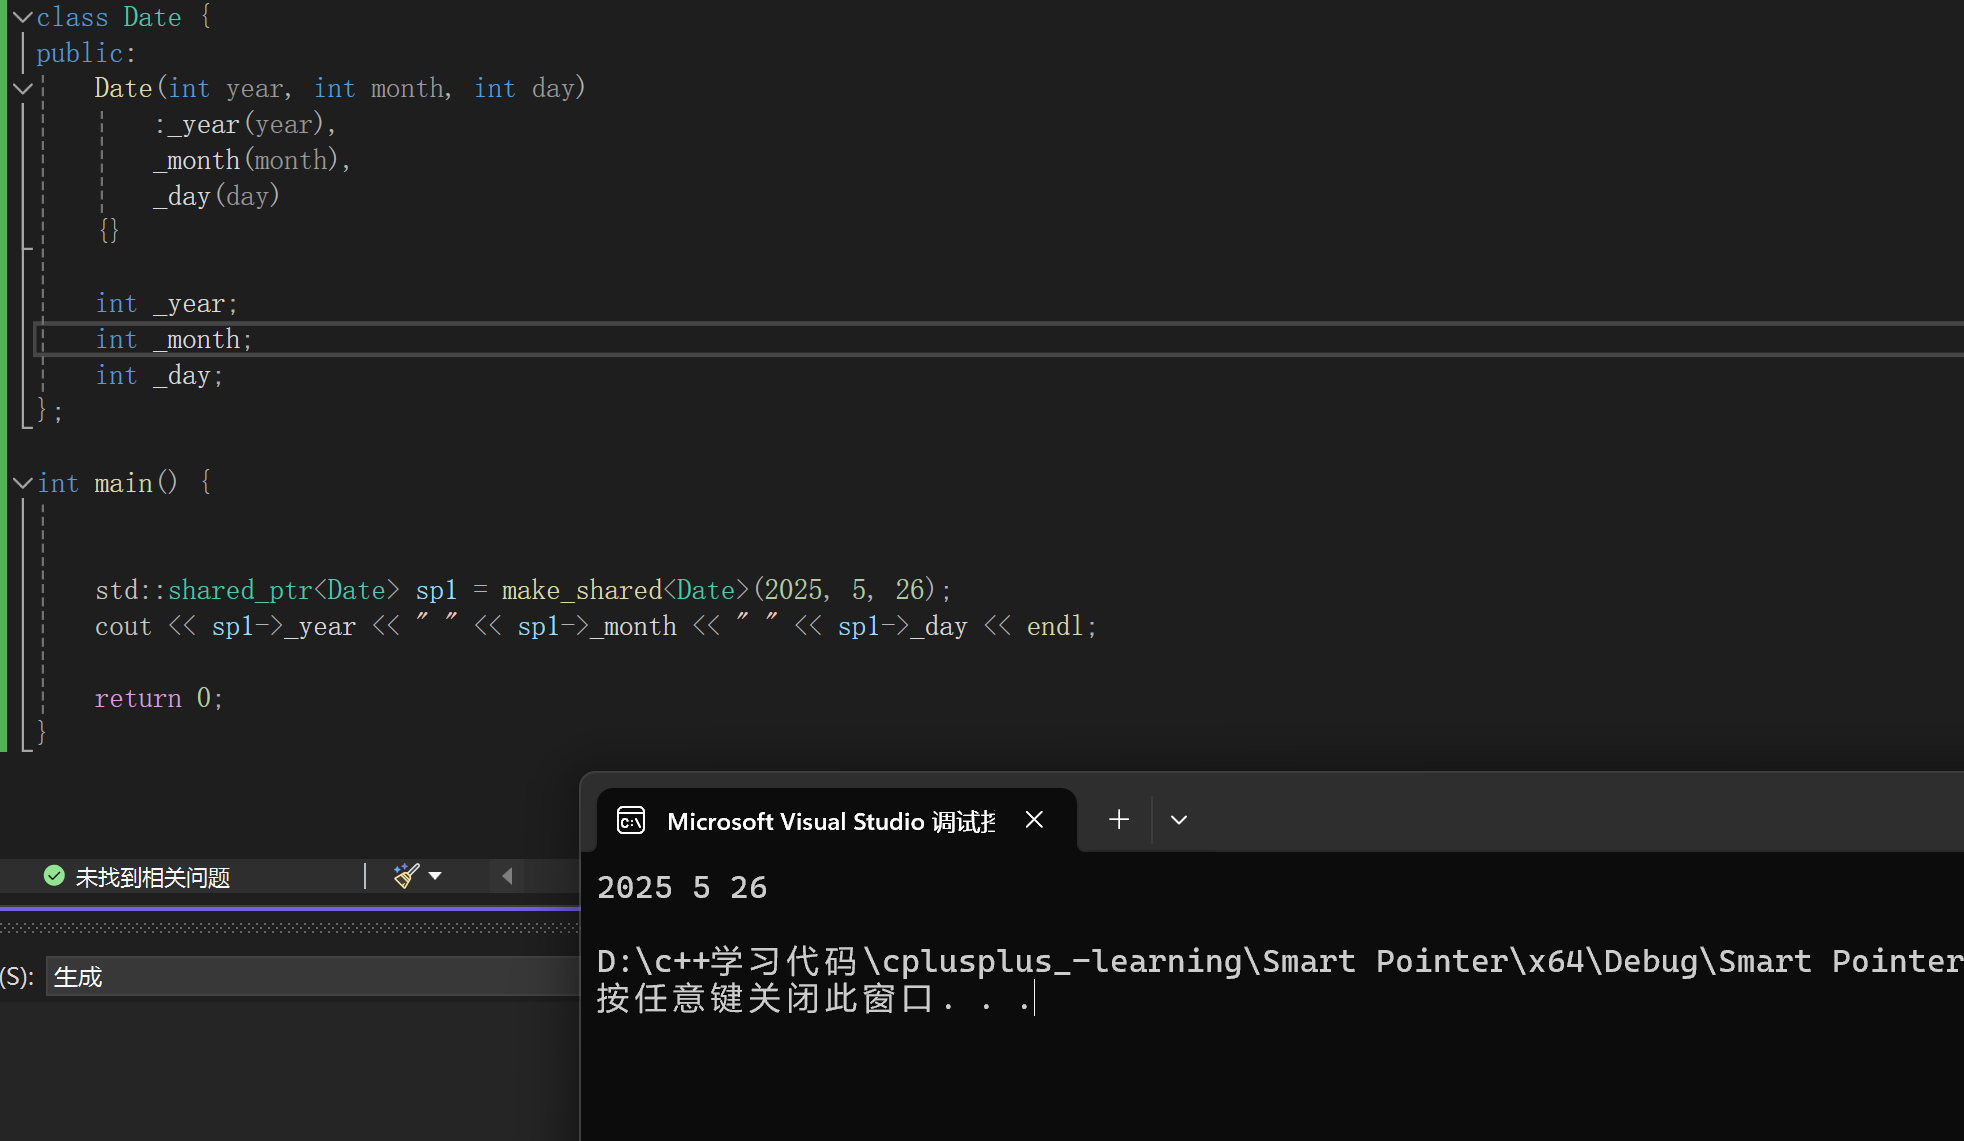Click the dotted splitter grip above output panel
Screen dimensions: 1964x1141
[290, 928]
